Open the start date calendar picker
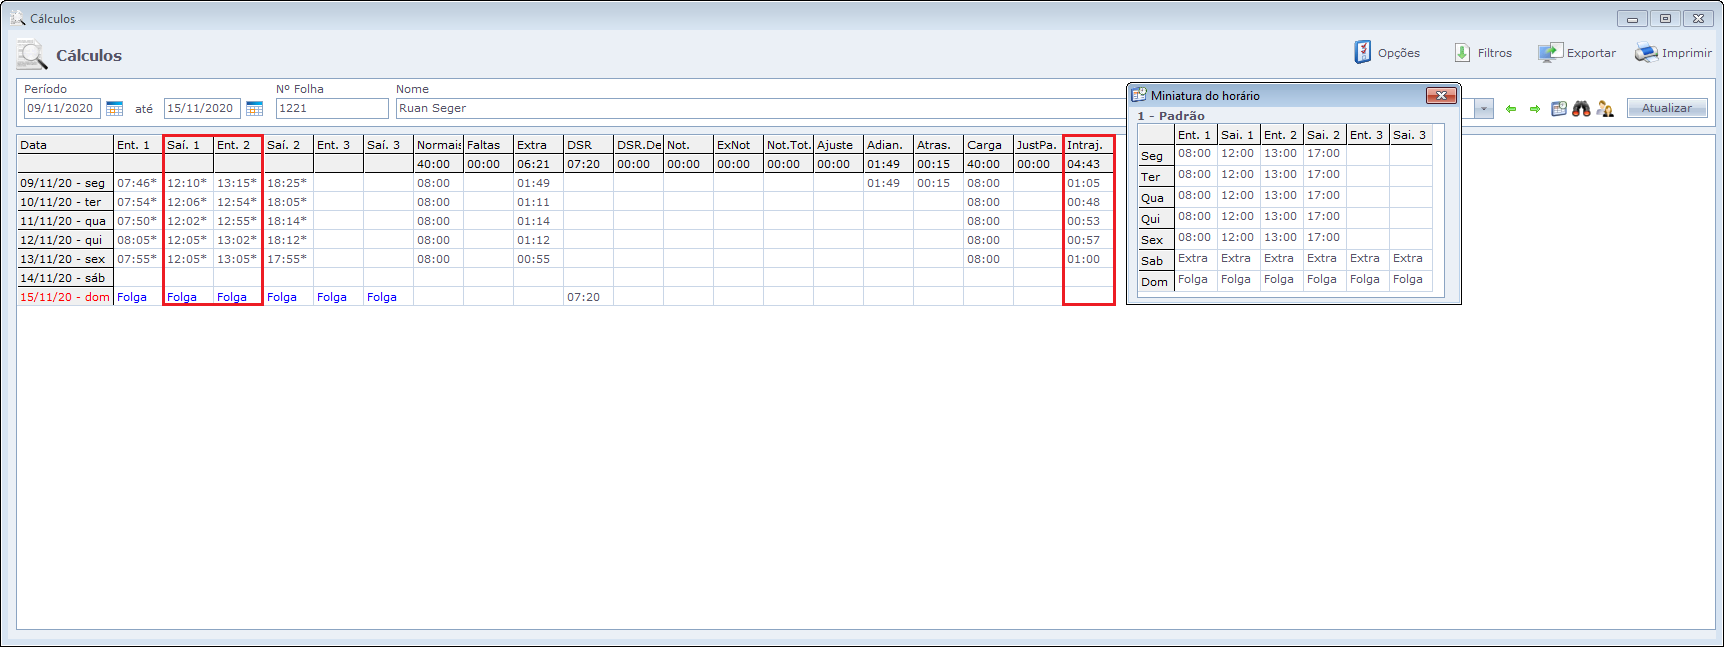 [115, 108]
